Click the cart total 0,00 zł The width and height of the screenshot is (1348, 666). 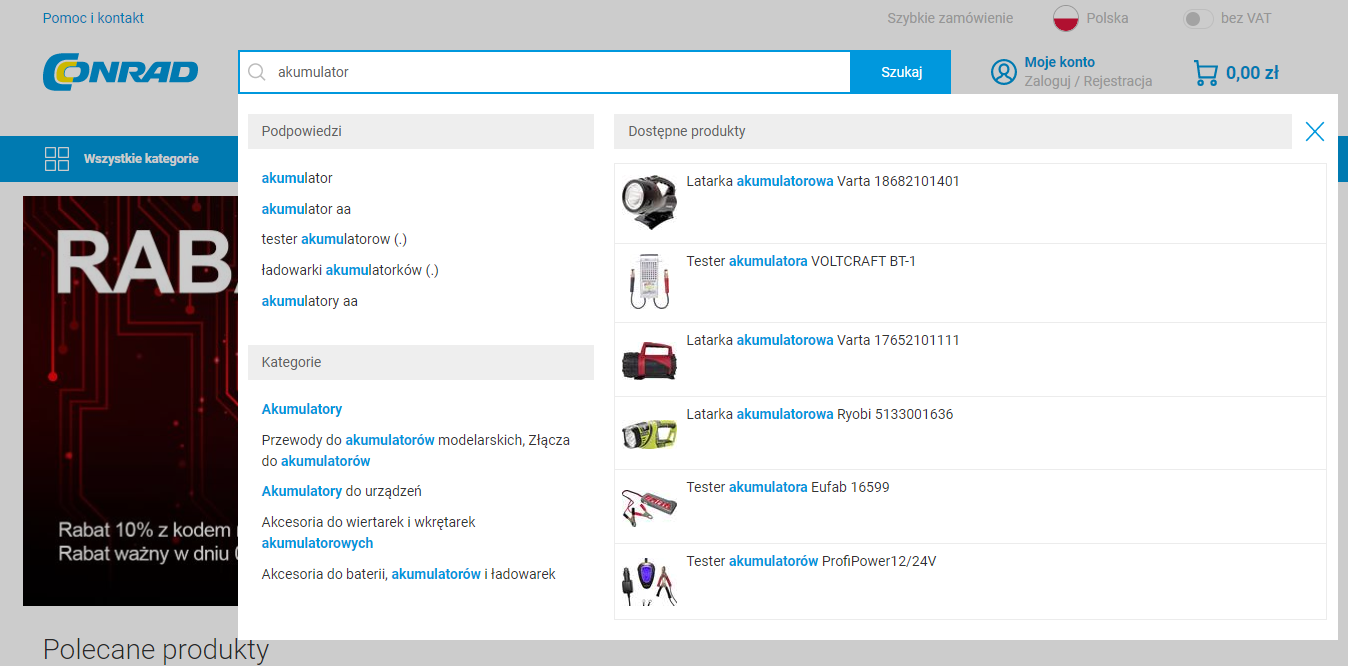[1252, 72]
